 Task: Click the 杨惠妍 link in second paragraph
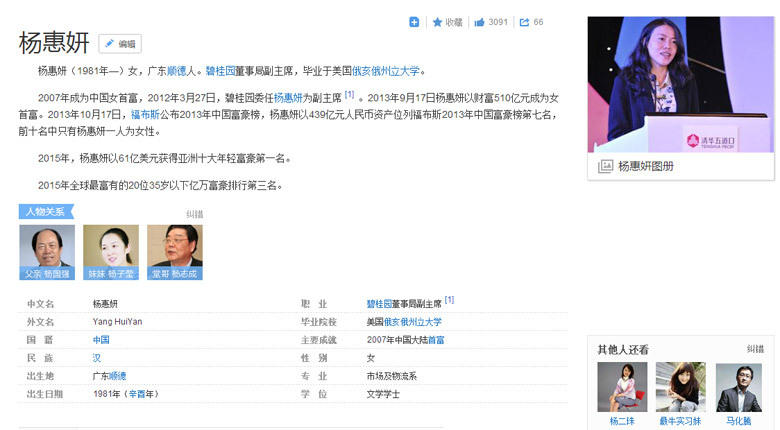(x=288, y=98)
